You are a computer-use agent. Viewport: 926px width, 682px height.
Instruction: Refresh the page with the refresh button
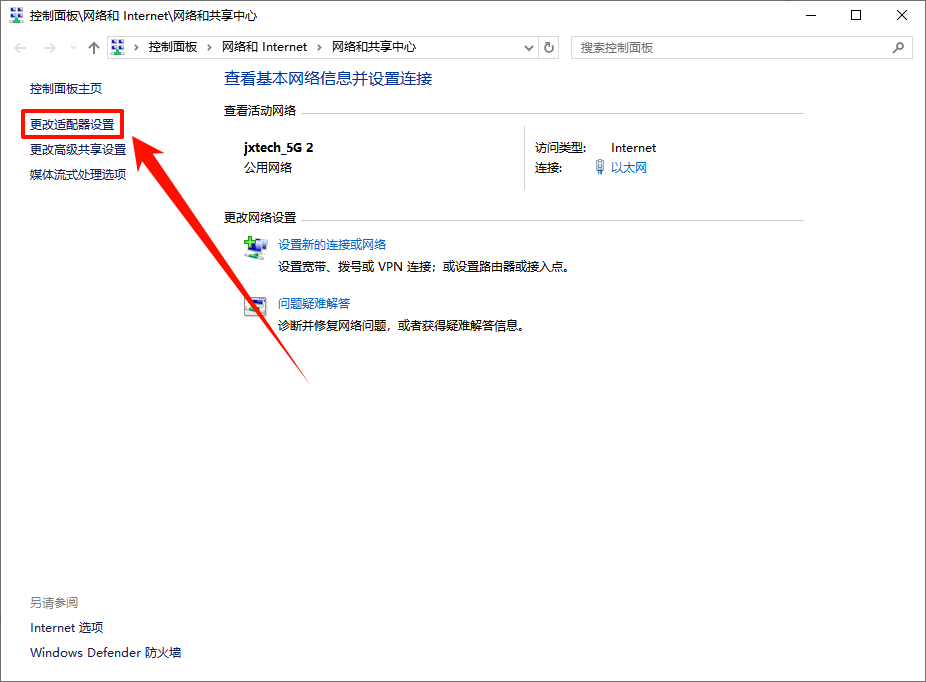pos(549,48)
